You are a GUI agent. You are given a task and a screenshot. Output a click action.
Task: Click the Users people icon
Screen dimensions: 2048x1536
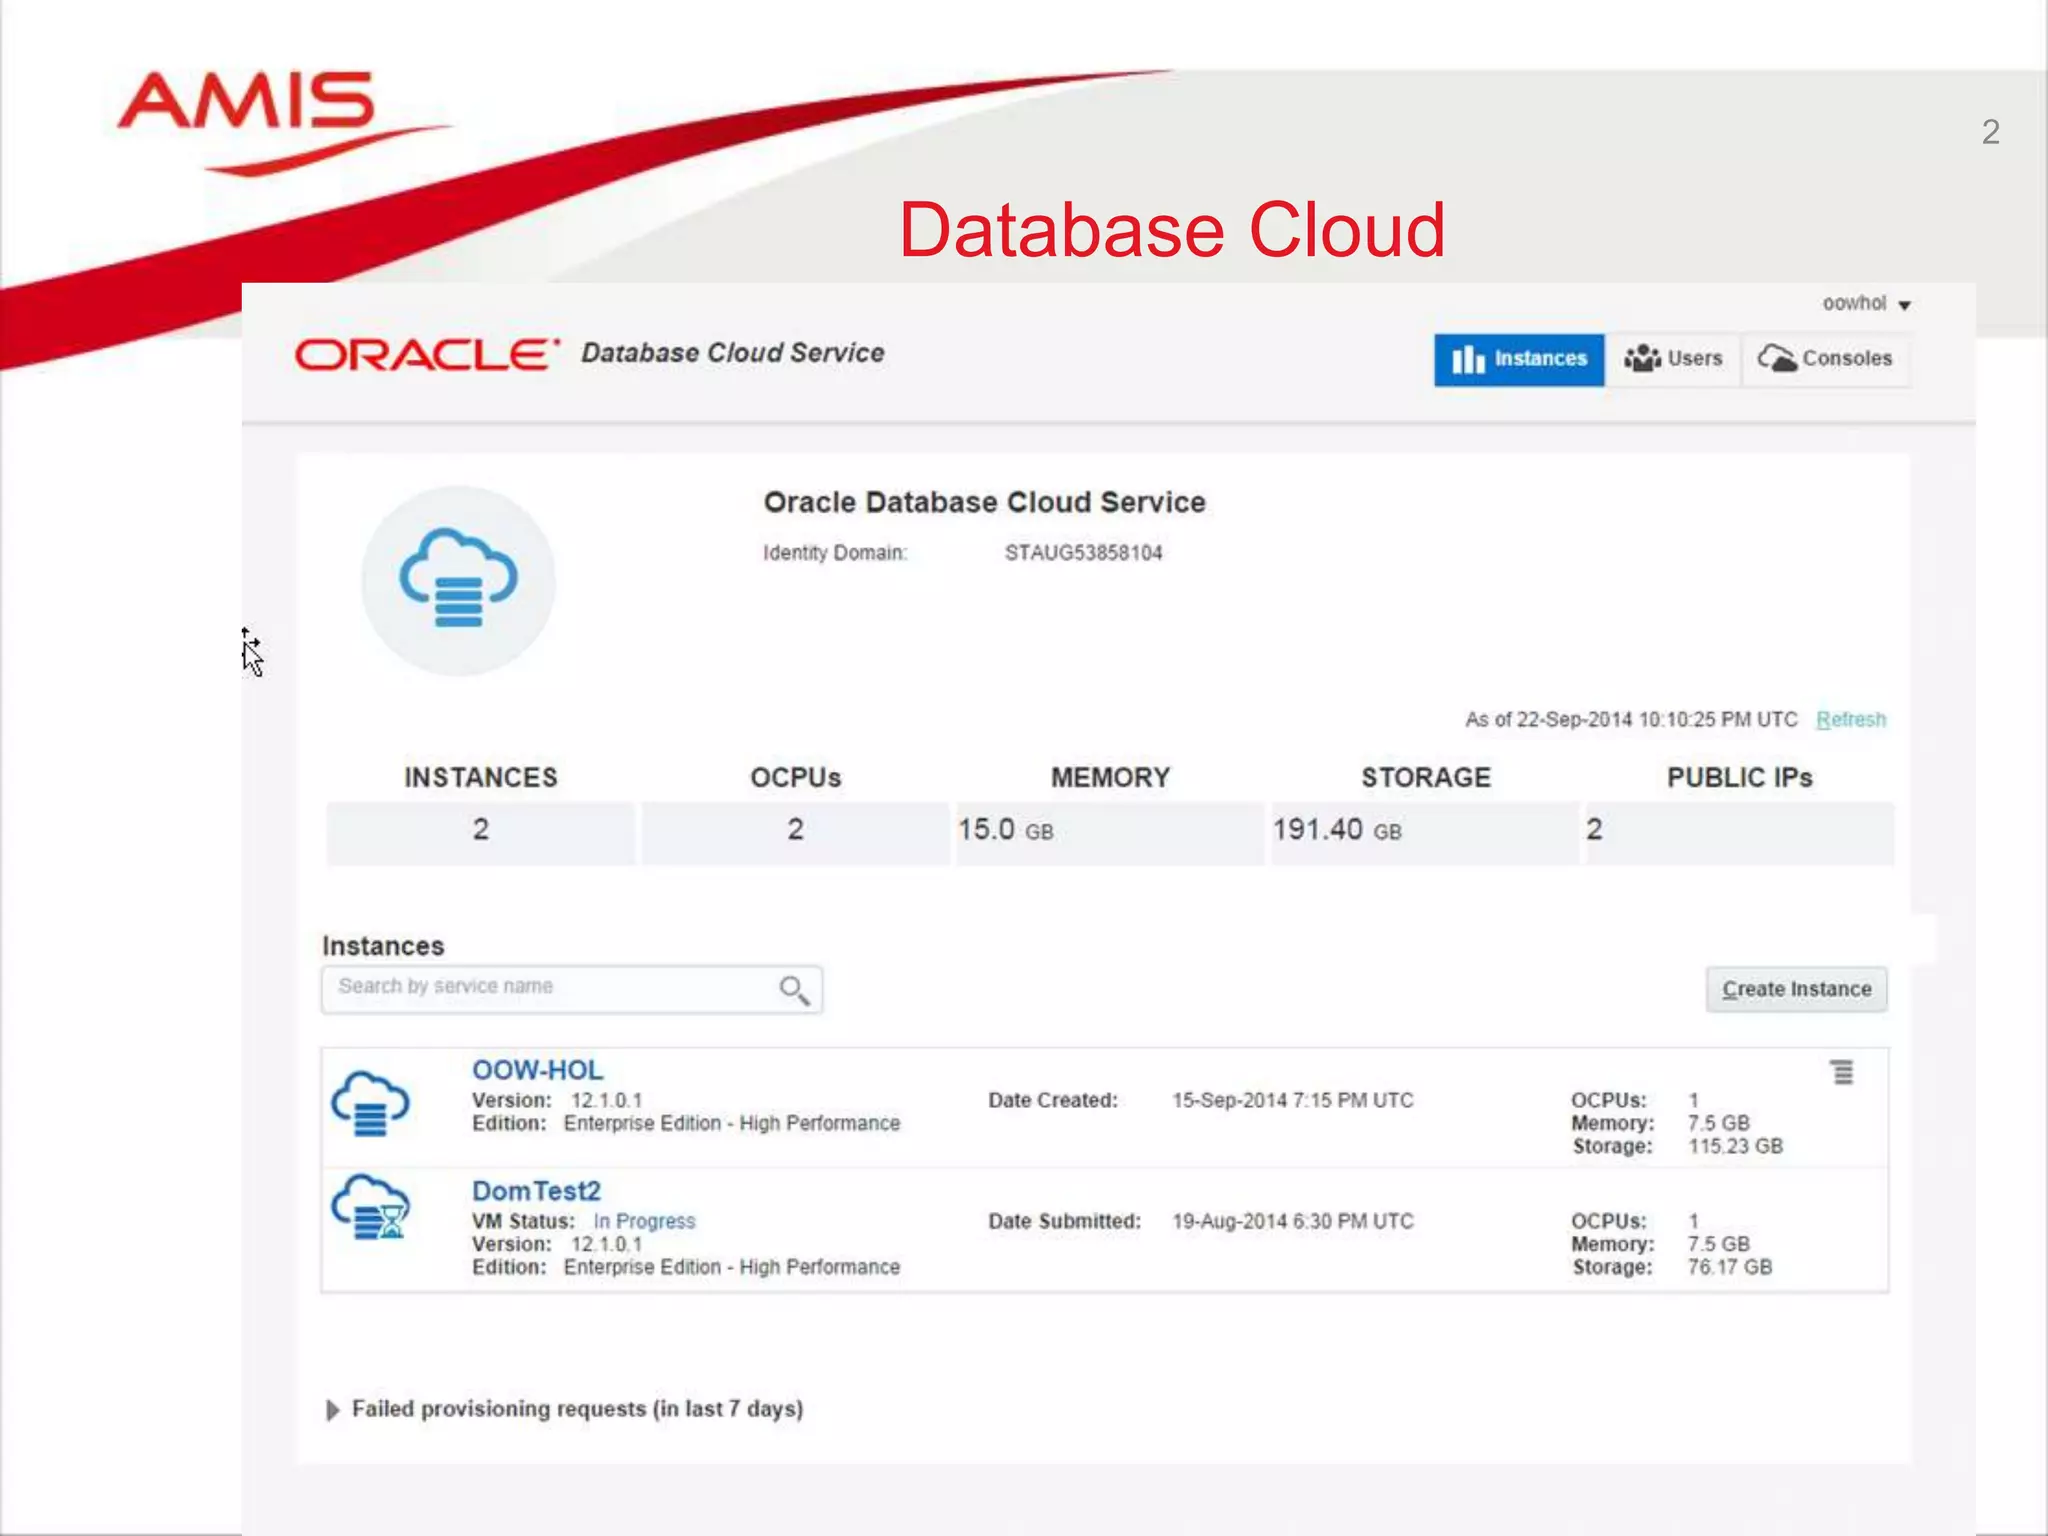1642,358
